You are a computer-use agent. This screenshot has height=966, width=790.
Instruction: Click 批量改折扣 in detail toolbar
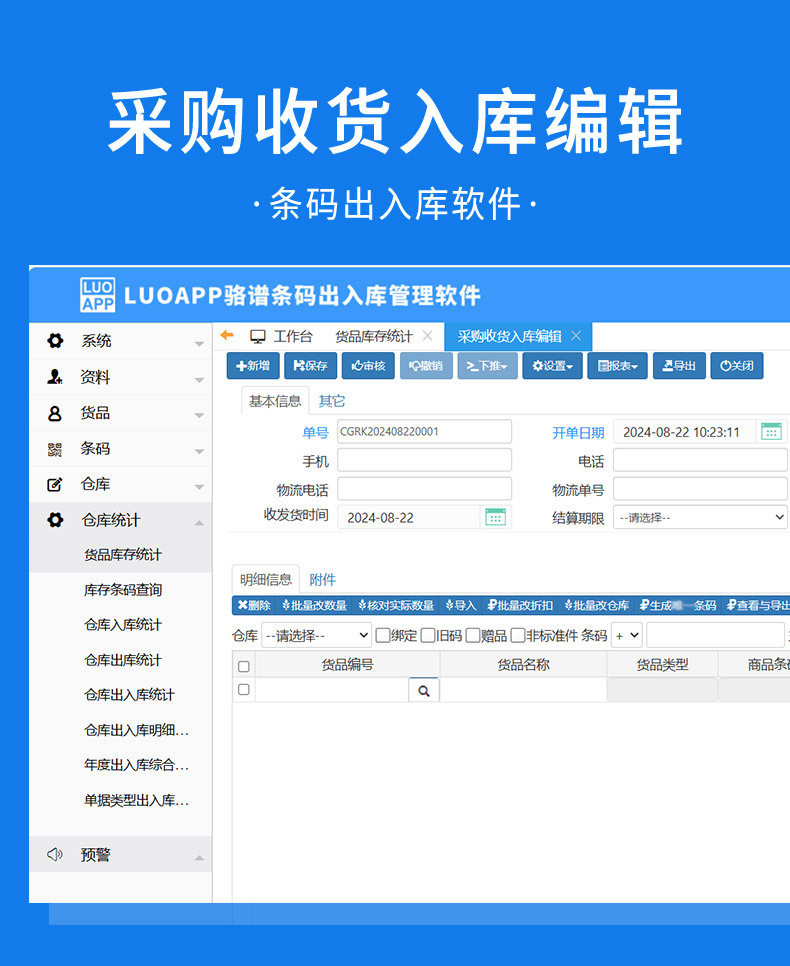point(521,606)
